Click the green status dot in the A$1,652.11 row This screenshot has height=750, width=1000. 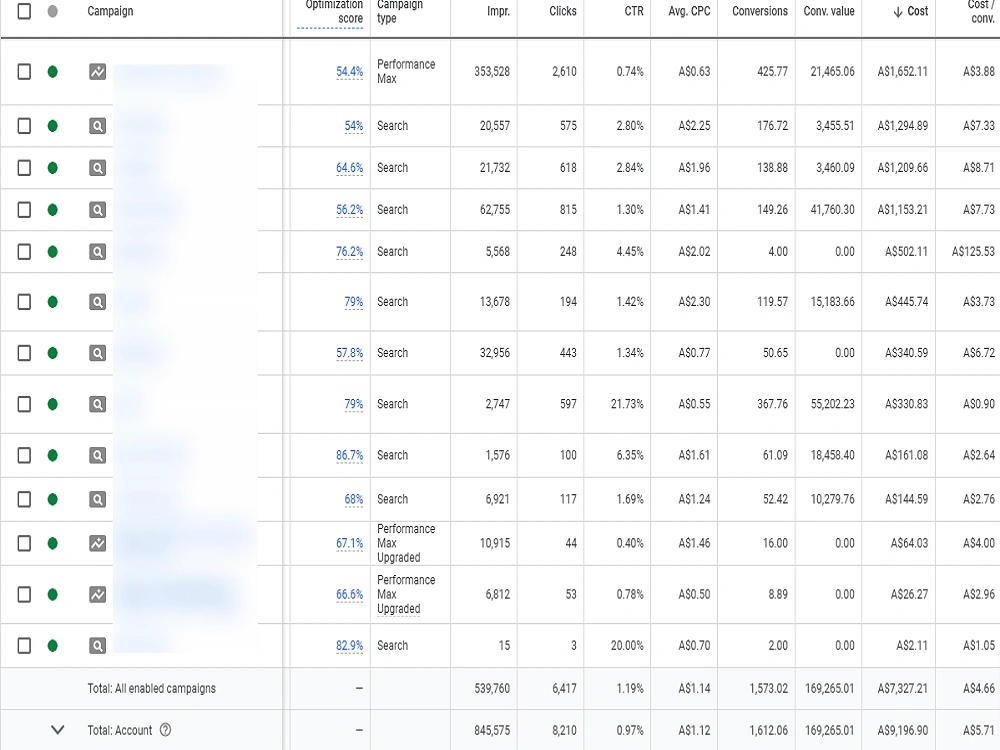(53, 71)
